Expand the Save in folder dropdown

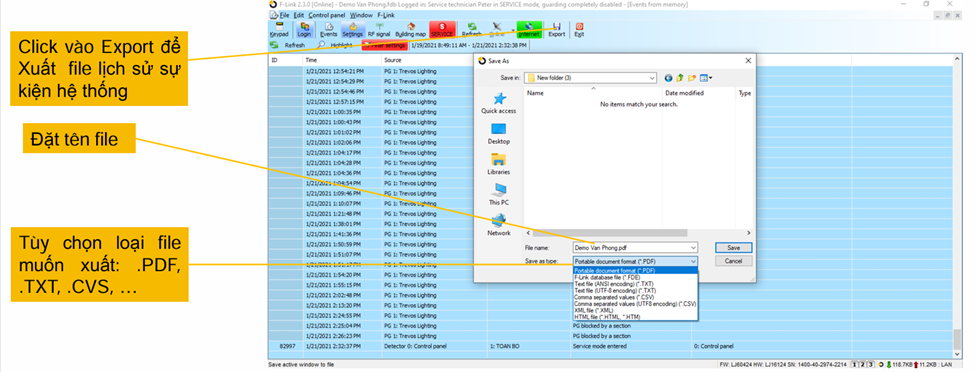point(652,78)
